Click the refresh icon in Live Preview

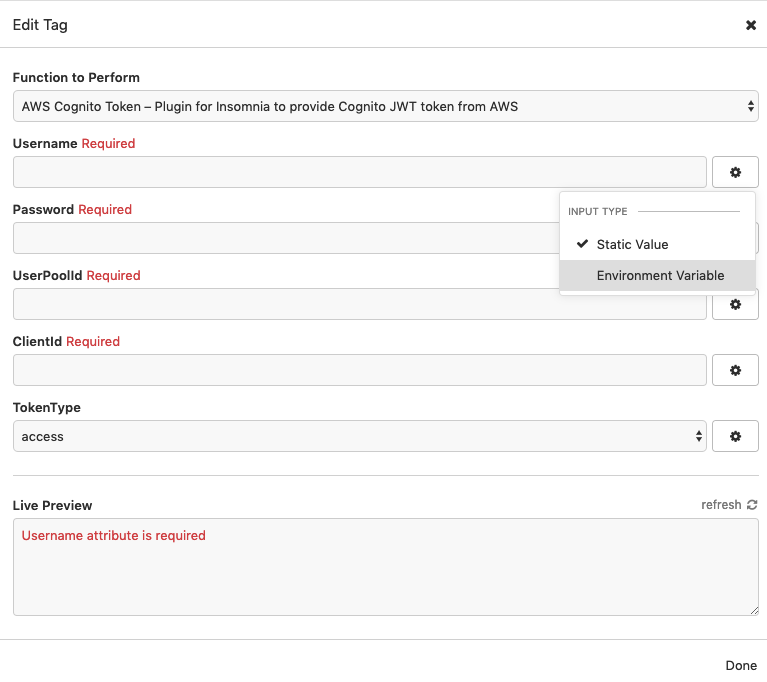752,505
